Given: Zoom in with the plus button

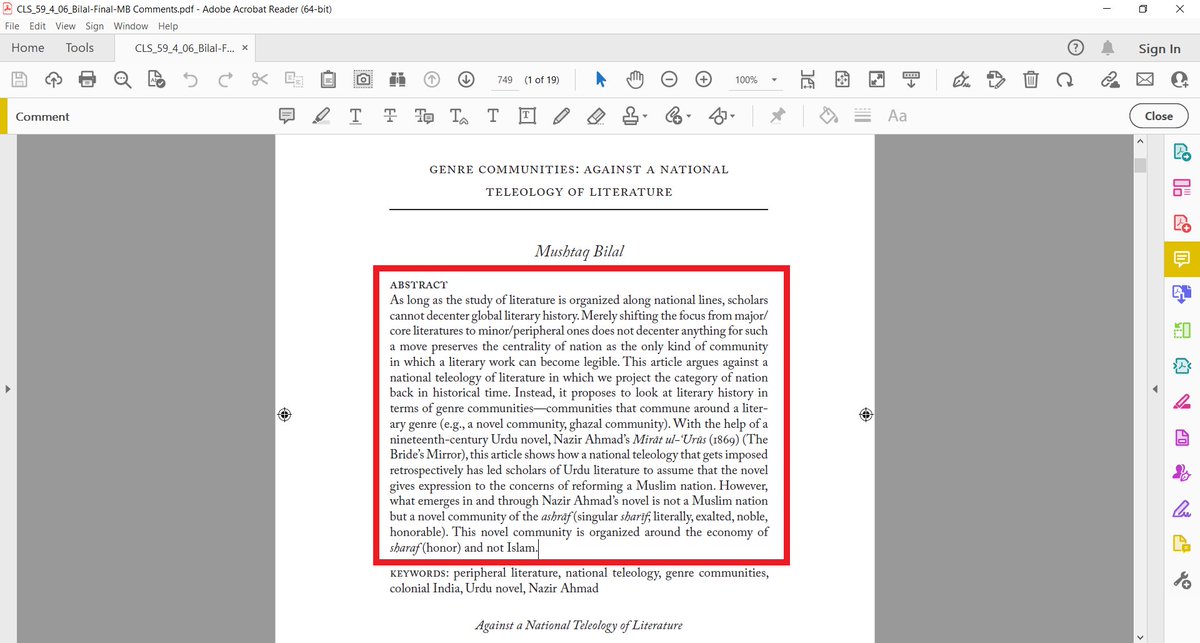Looking at the screenshot, I should pos(703,80).
